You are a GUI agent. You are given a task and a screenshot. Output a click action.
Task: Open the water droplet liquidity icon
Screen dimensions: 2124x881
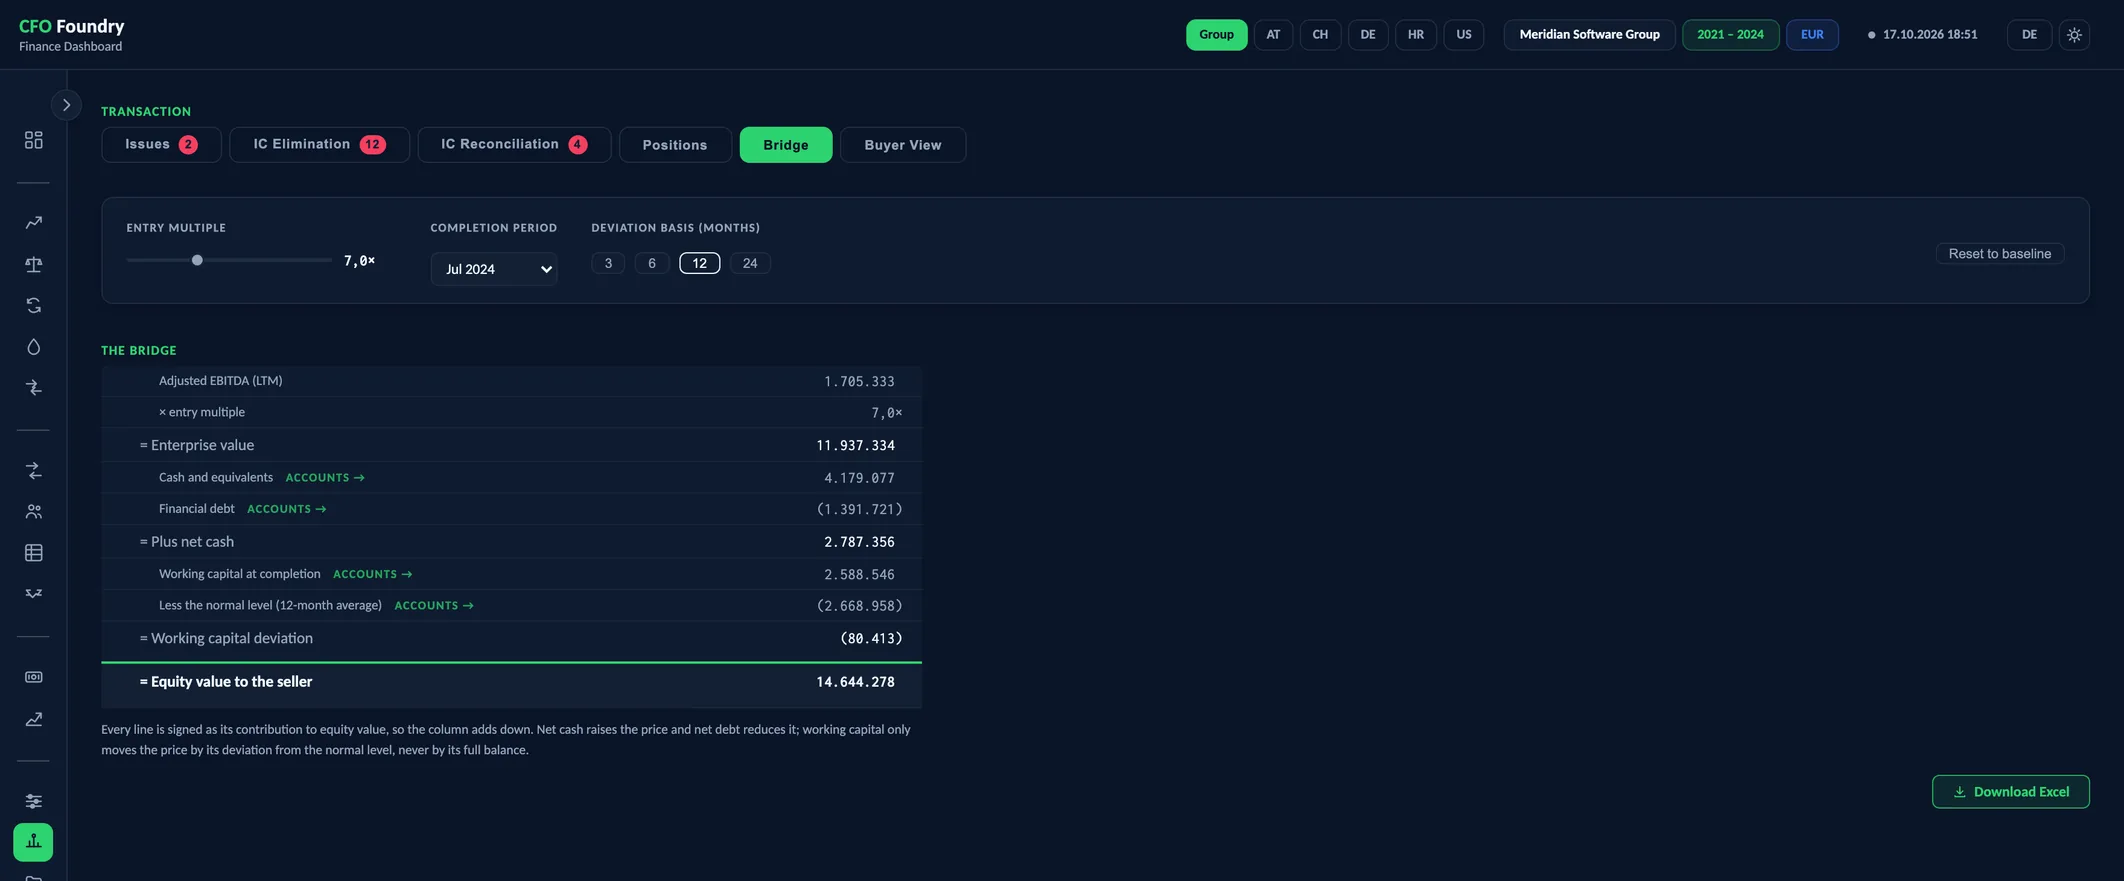coord(33,347)
